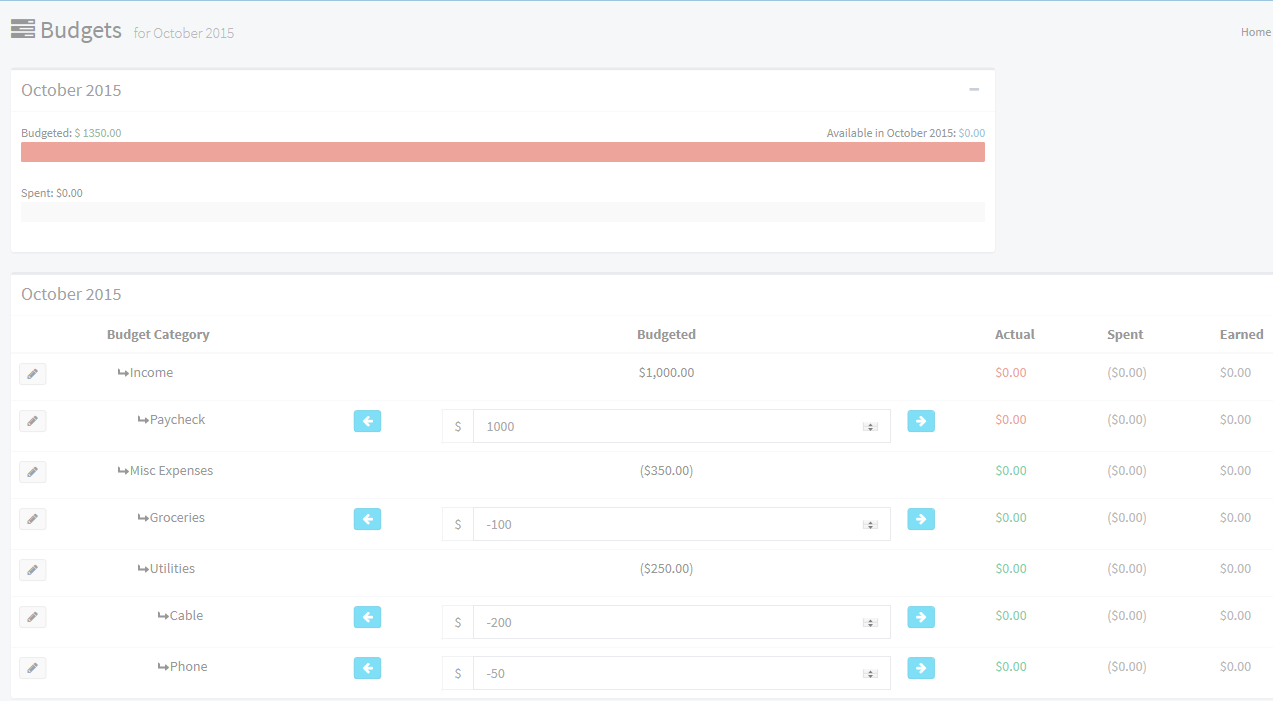Viewport: 1273px width, 701px height.
Task: Click the left arrow button for Groceries
Action: click(x=367, y=519)
